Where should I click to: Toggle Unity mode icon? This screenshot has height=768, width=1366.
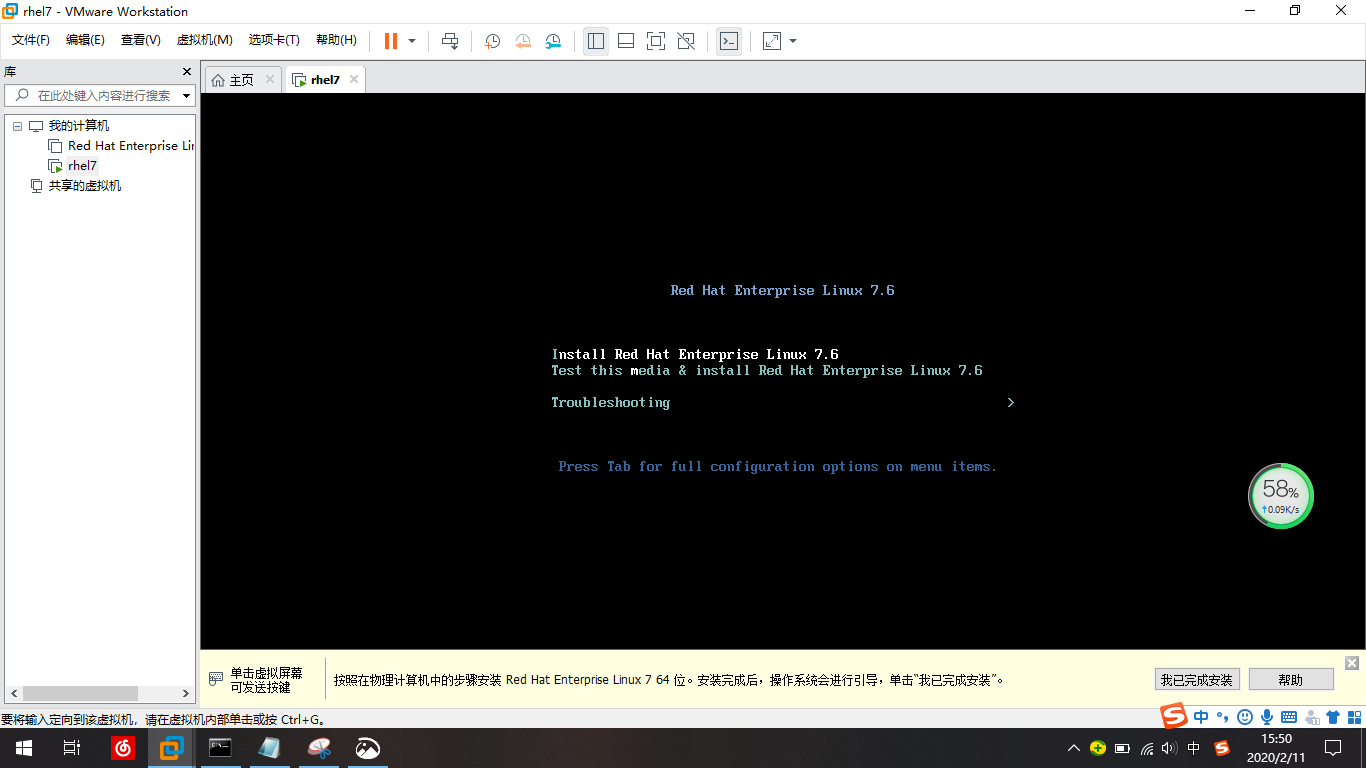[686, 41]
